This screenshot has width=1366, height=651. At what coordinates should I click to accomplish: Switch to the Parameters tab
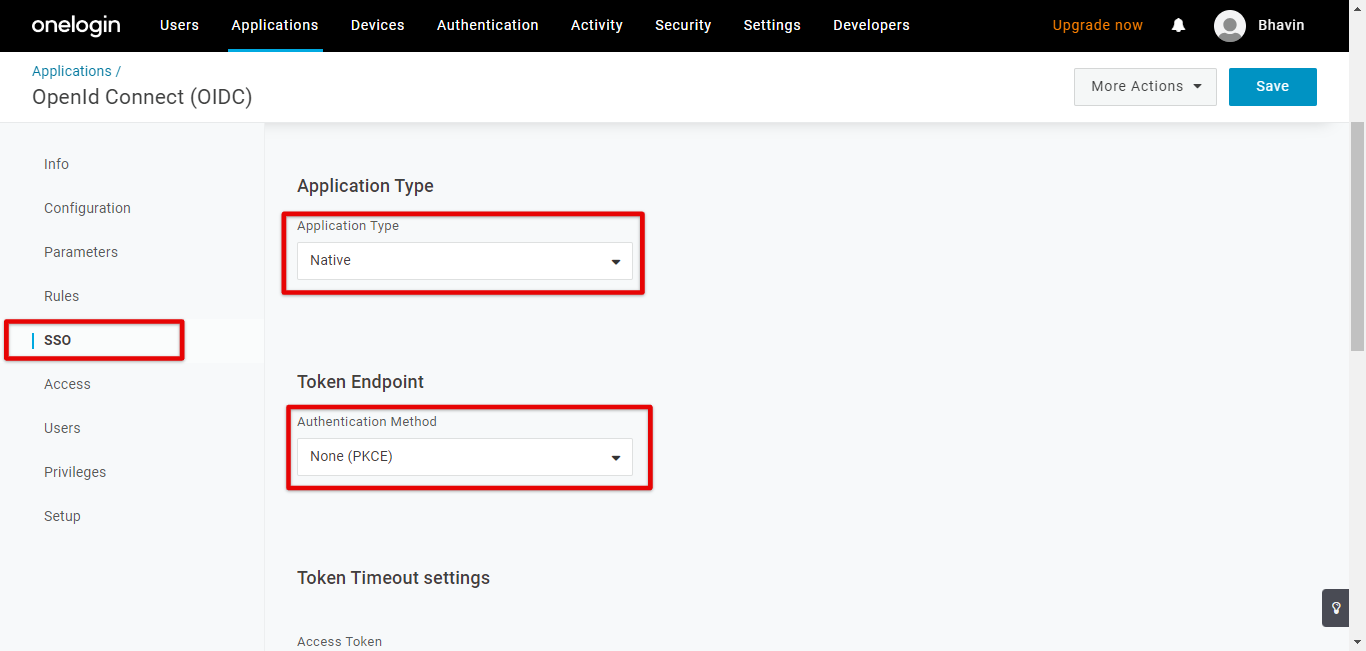point(81,252)
